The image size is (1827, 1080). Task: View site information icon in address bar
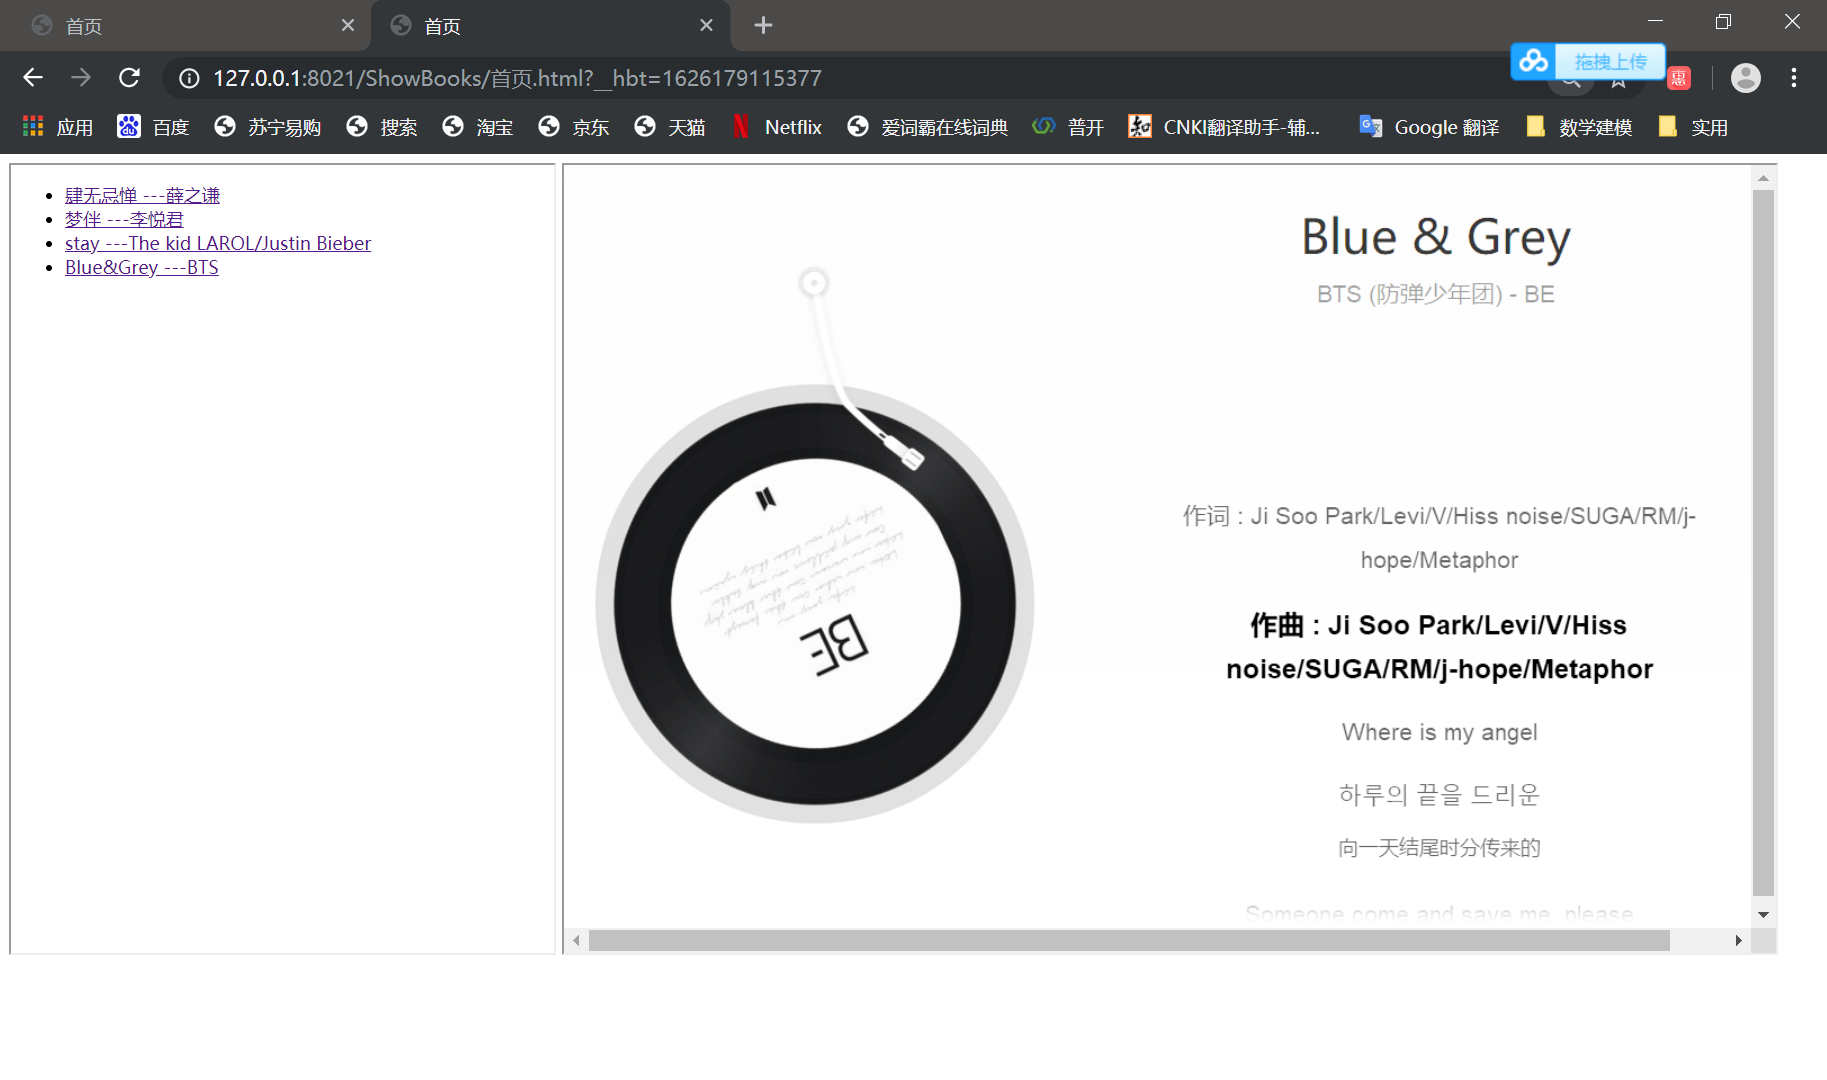tap(189, 78)
